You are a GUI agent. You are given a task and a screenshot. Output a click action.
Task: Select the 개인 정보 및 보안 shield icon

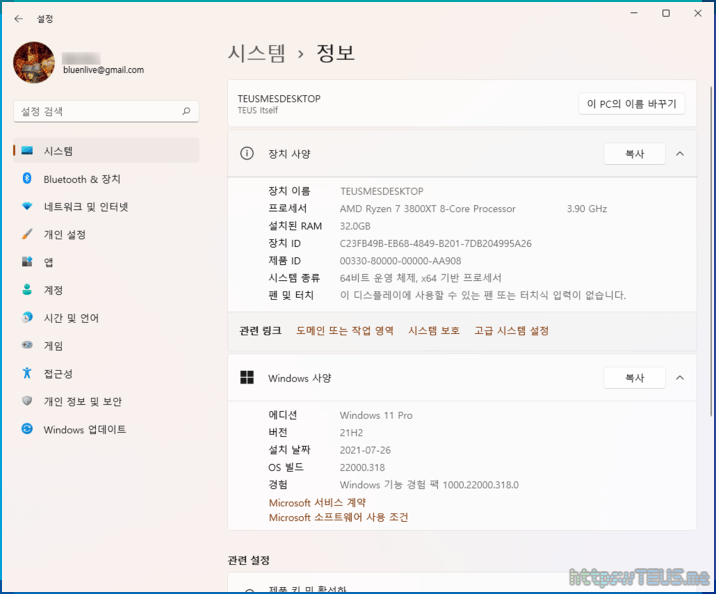pyautogui.click(x=27, y=401)
